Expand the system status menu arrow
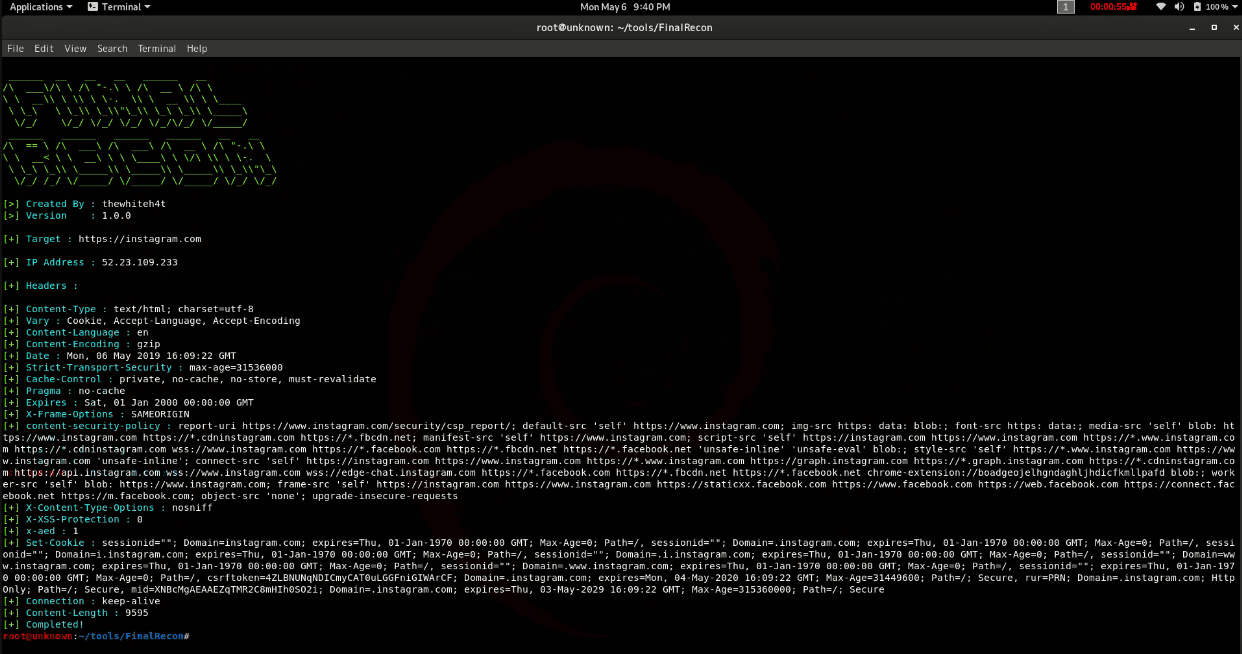 click(1234, 7)
